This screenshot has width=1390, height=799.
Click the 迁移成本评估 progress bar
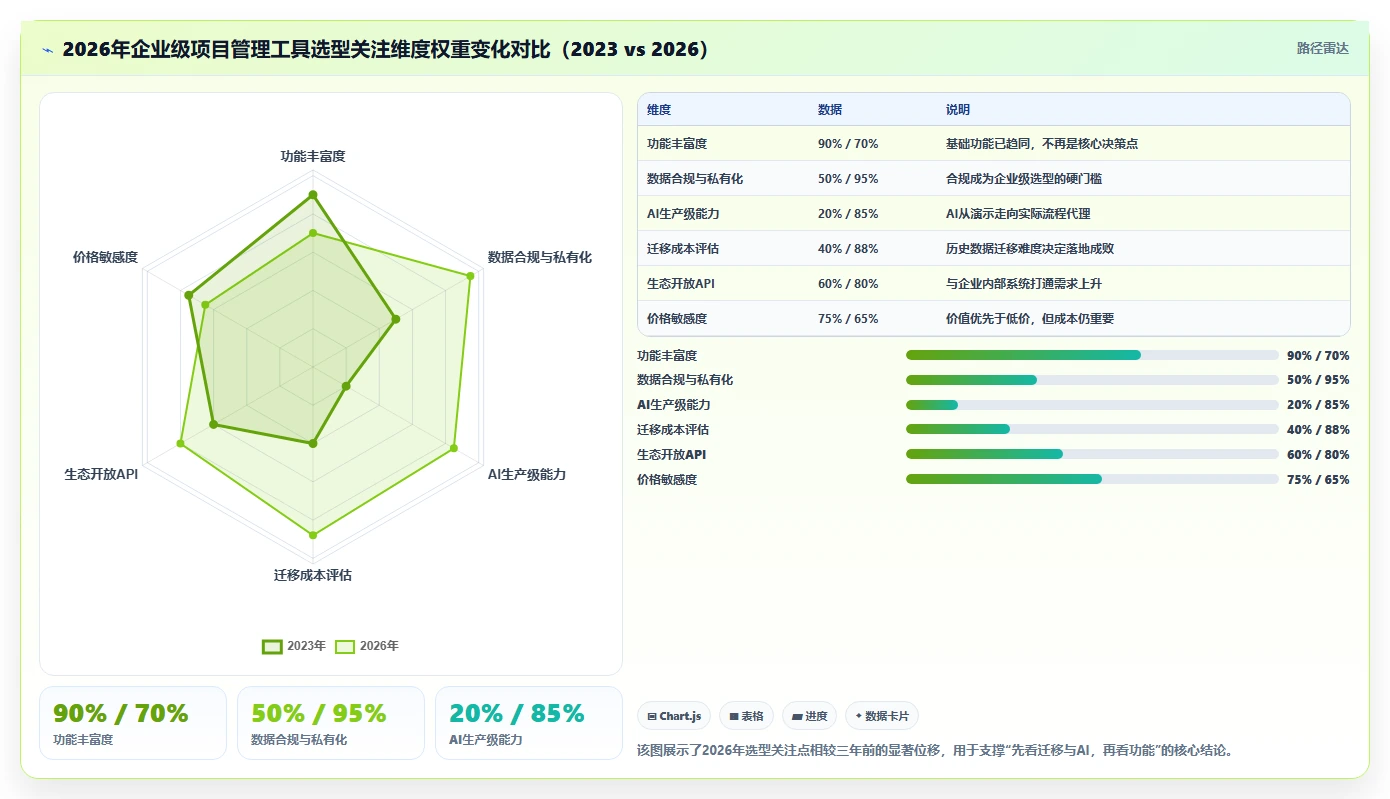[x=1092, y=429]
